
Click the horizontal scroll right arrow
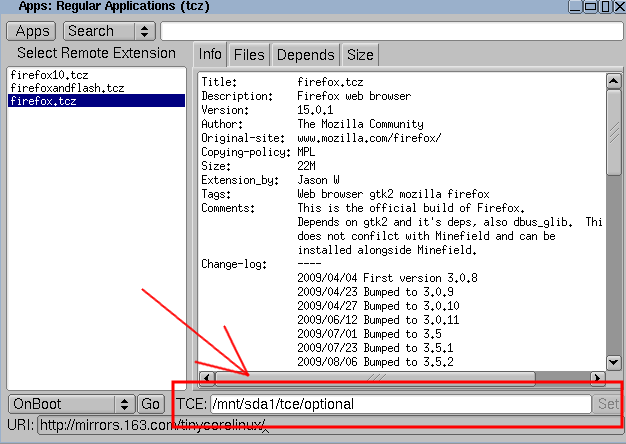597,377
